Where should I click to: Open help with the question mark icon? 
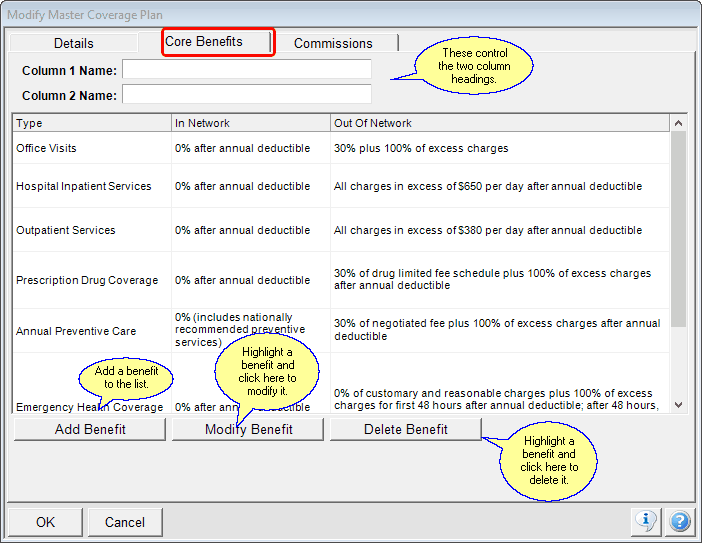coord(679,521)
